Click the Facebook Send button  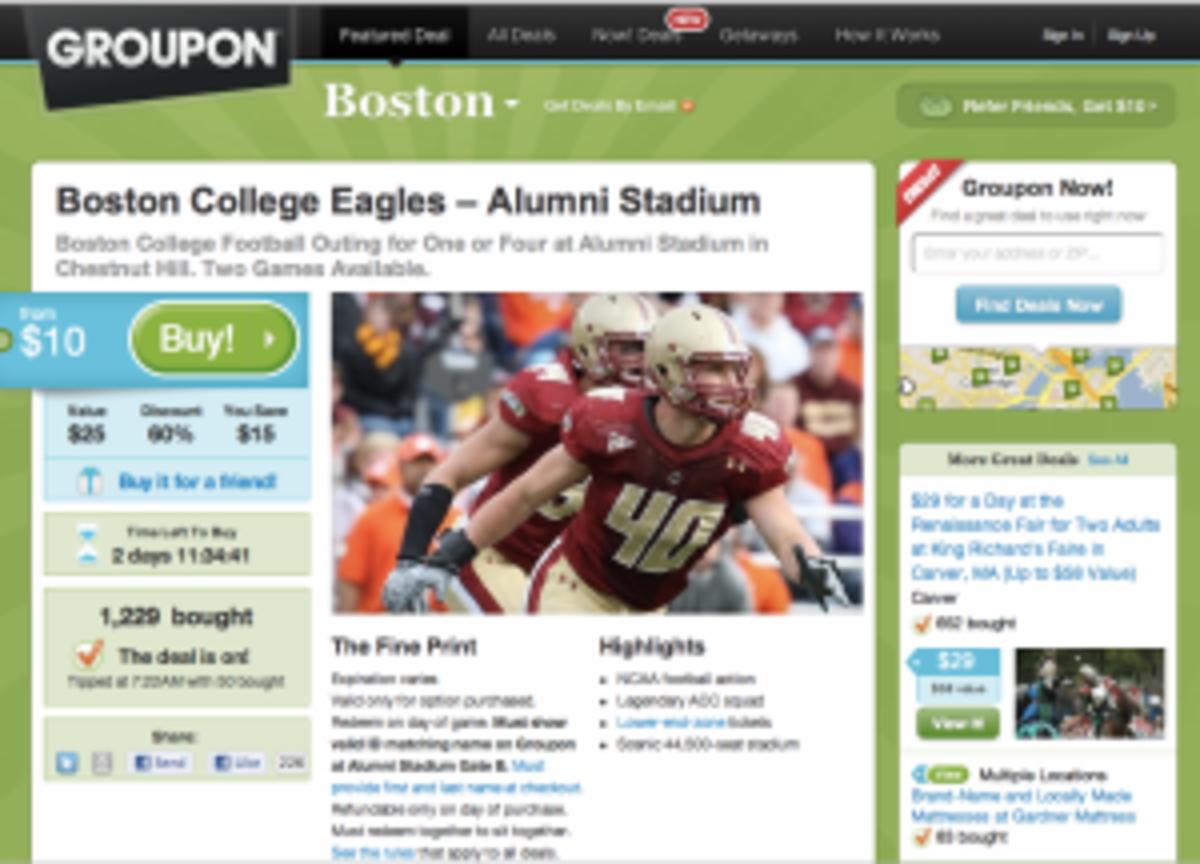point(160,763)
